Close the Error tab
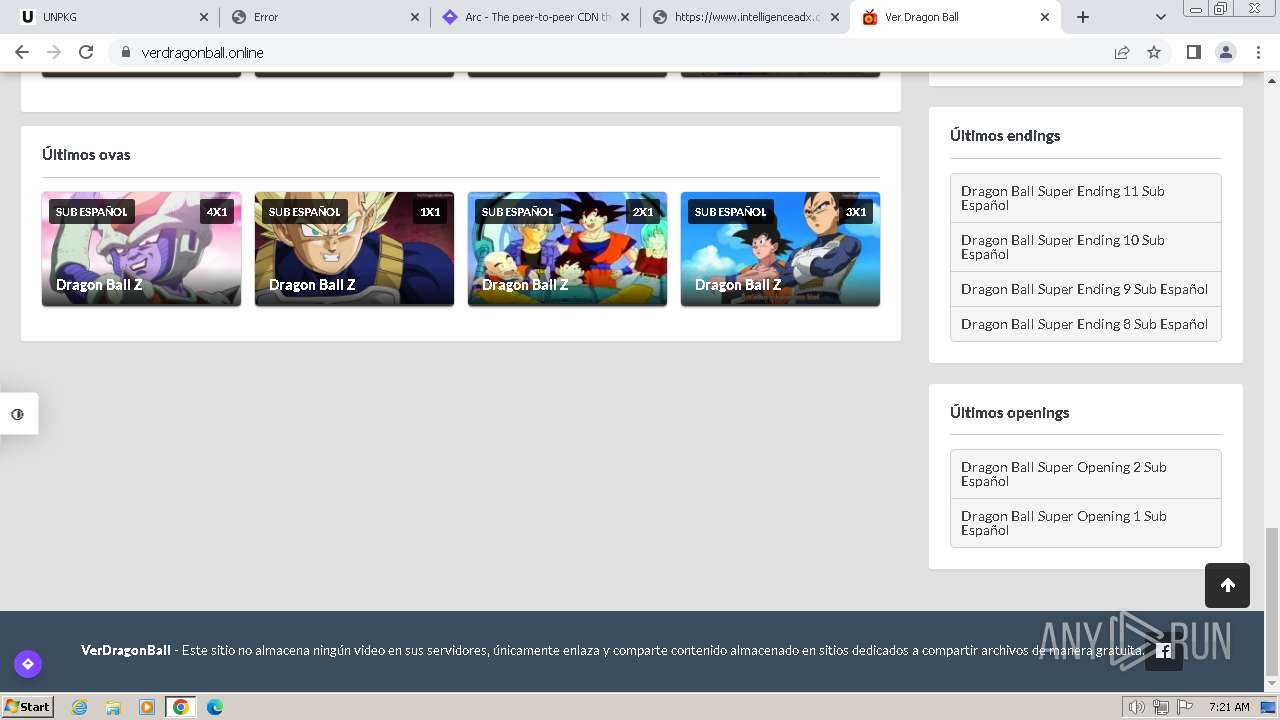This screenshot has height=720, width=1280. pyautogui.click(x=415, y=17)
